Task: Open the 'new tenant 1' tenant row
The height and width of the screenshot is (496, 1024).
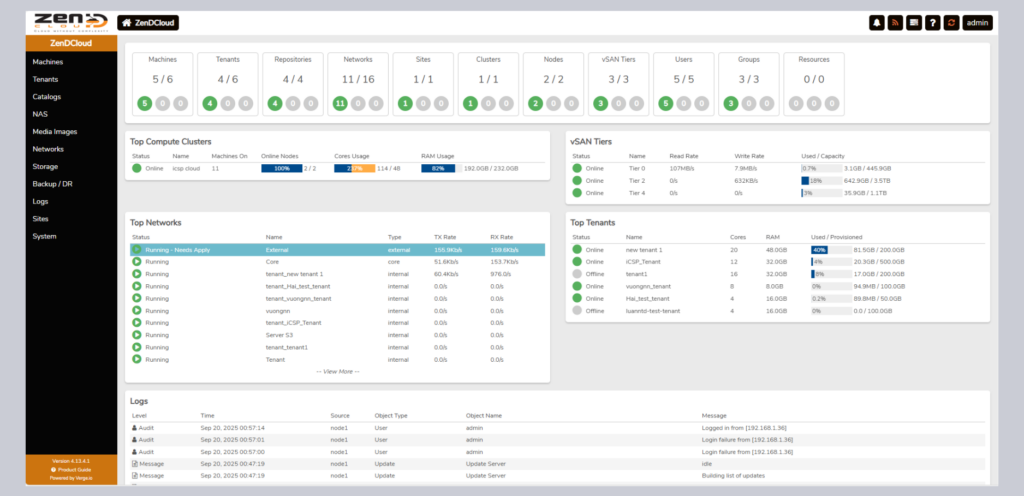Action: [x=644, y=249]
